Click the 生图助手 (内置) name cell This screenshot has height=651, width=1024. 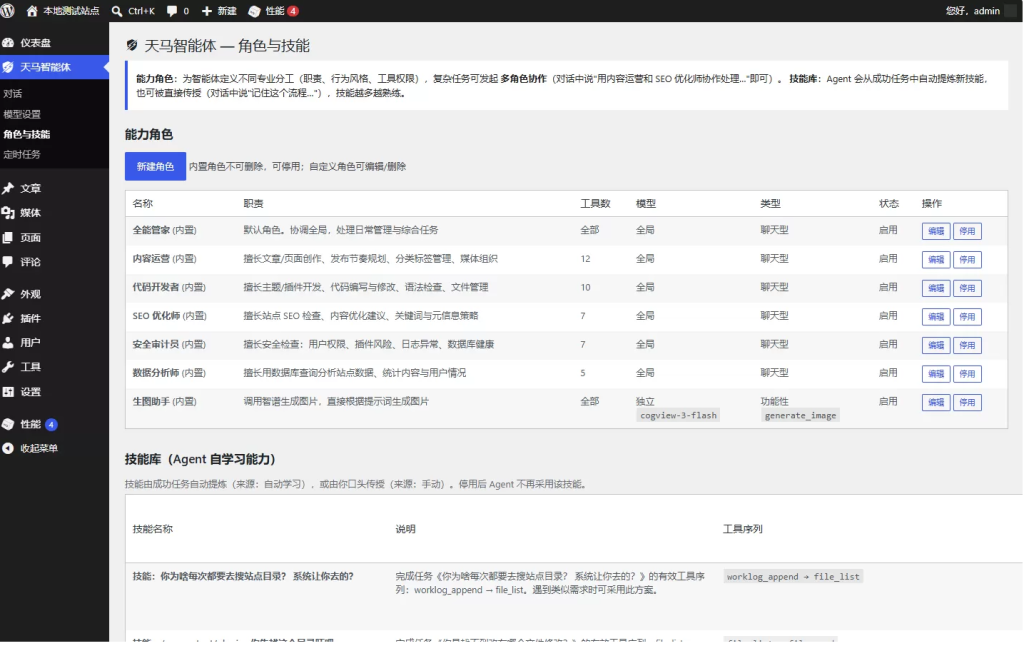pos(164,401)
